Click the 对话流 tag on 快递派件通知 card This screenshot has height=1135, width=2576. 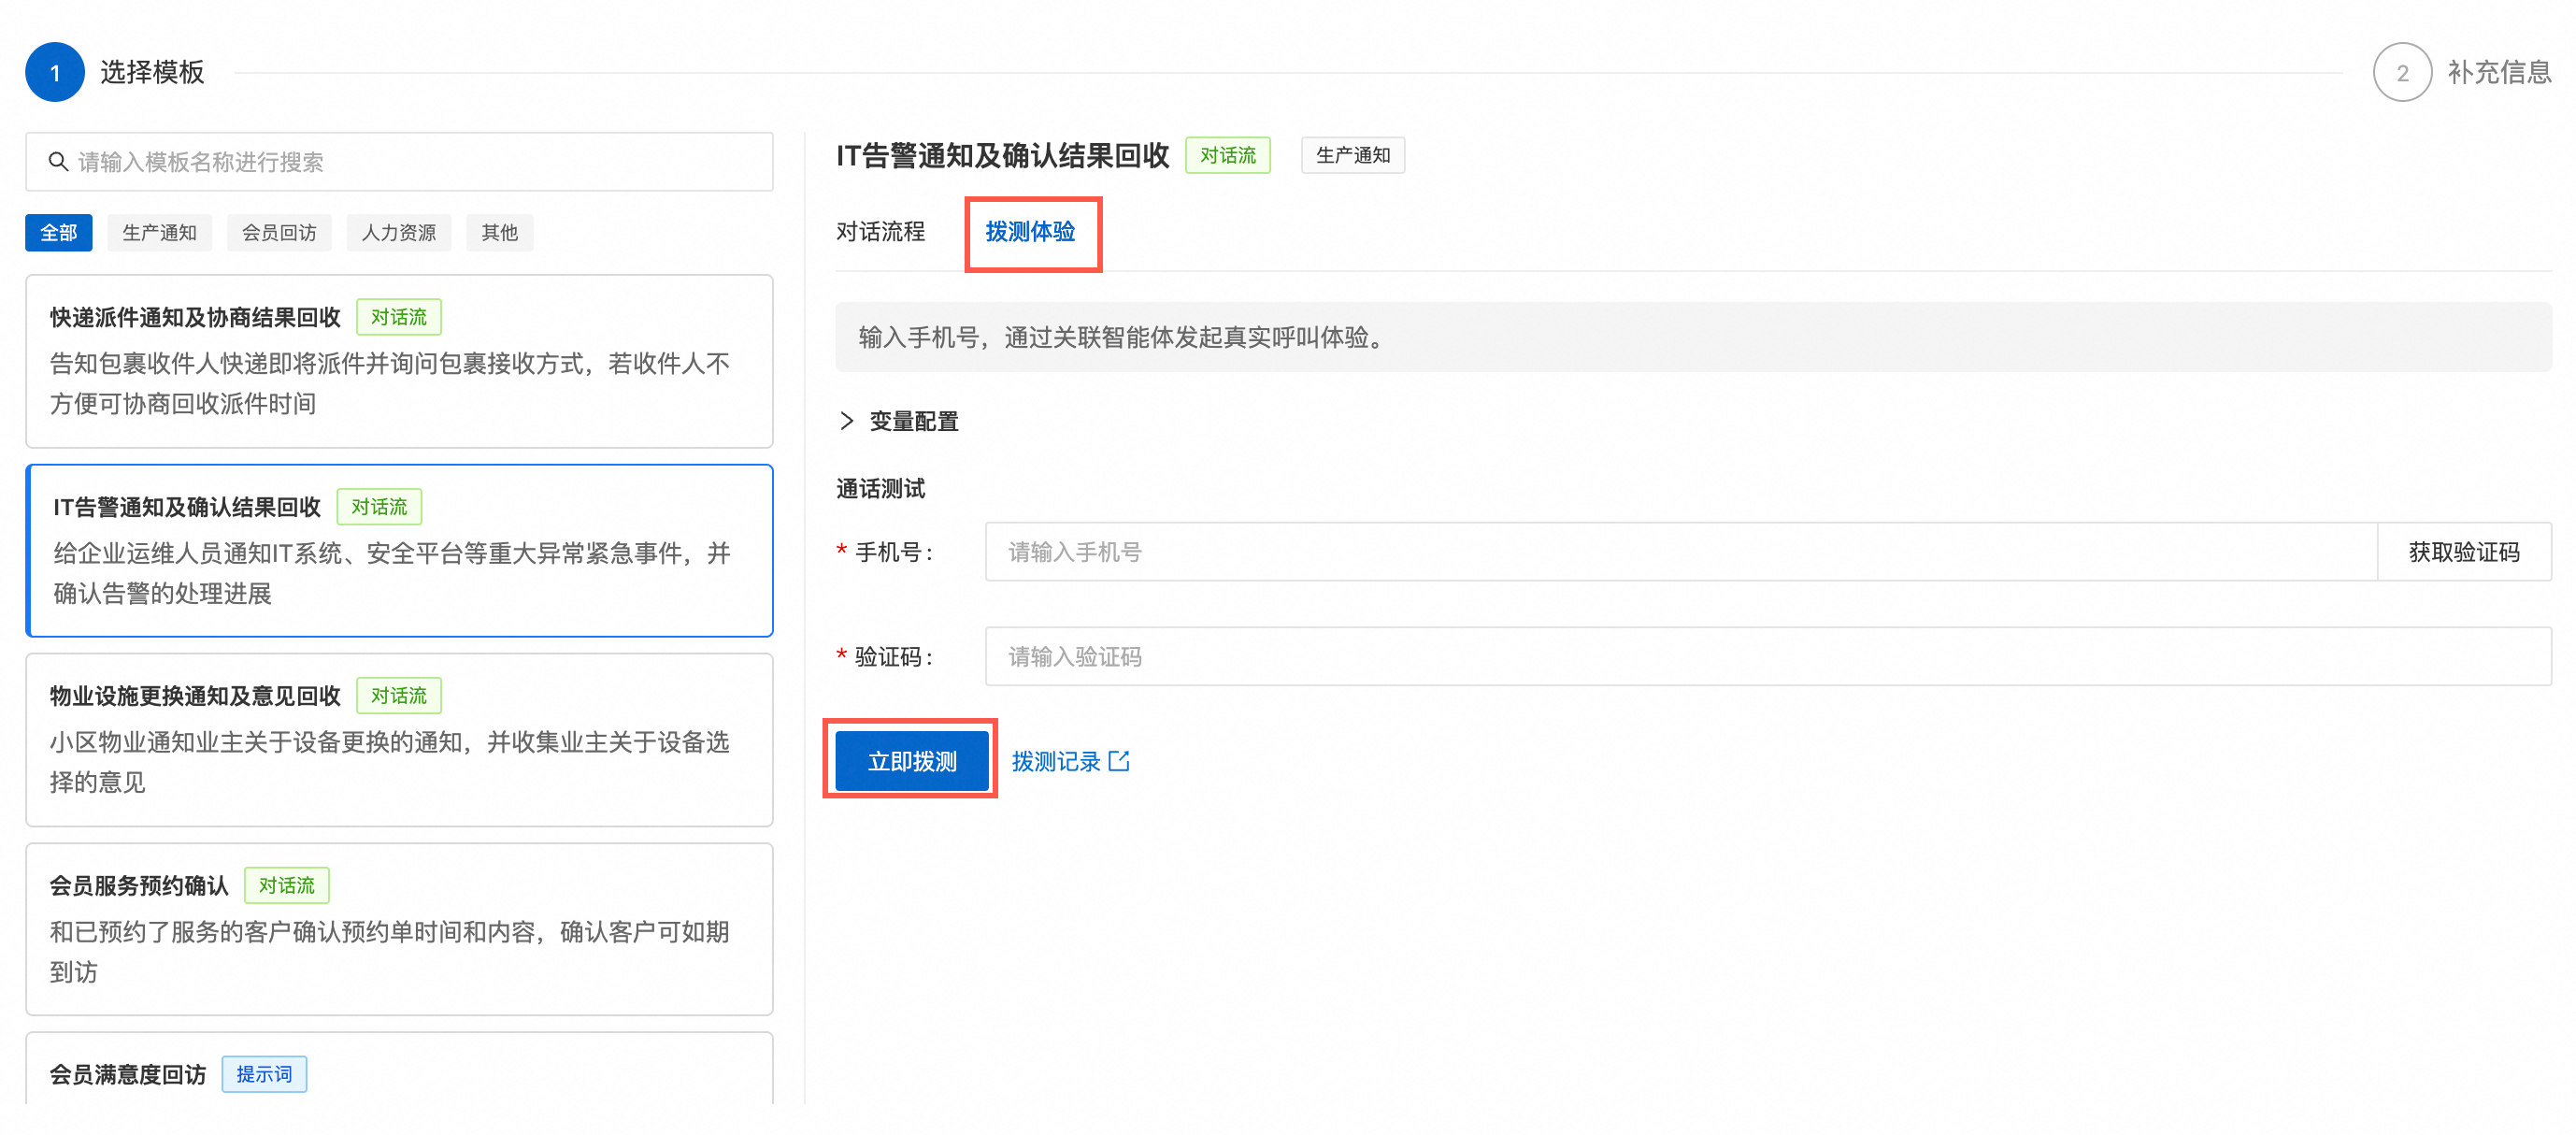pos(399,317)
